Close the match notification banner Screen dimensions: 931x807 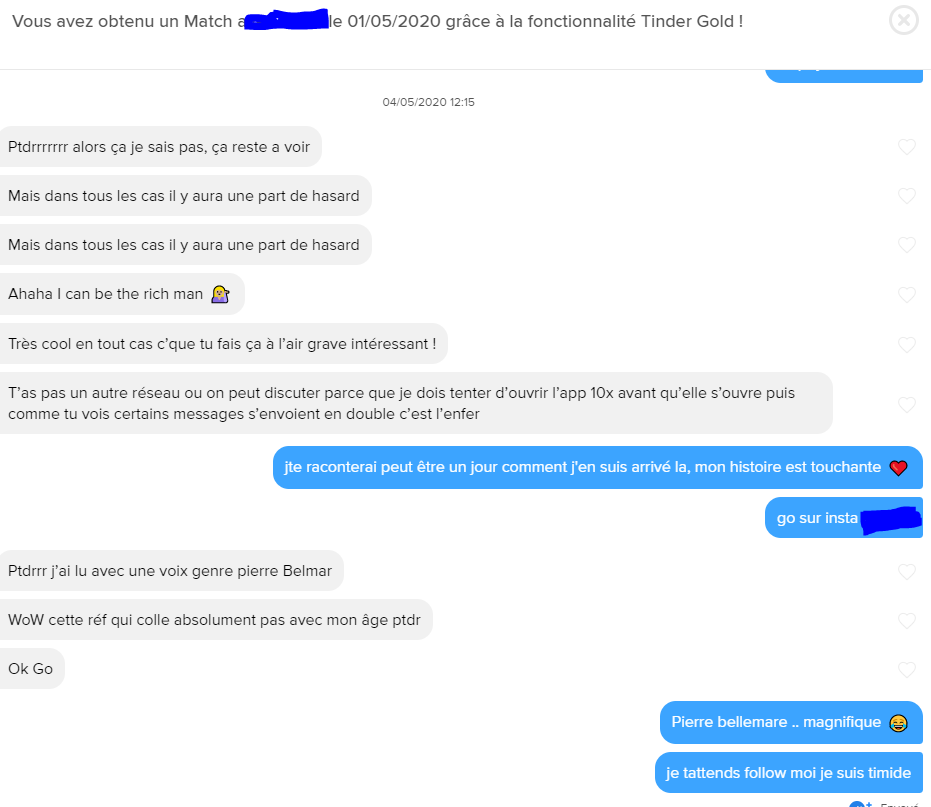click(x=904, y=21)
